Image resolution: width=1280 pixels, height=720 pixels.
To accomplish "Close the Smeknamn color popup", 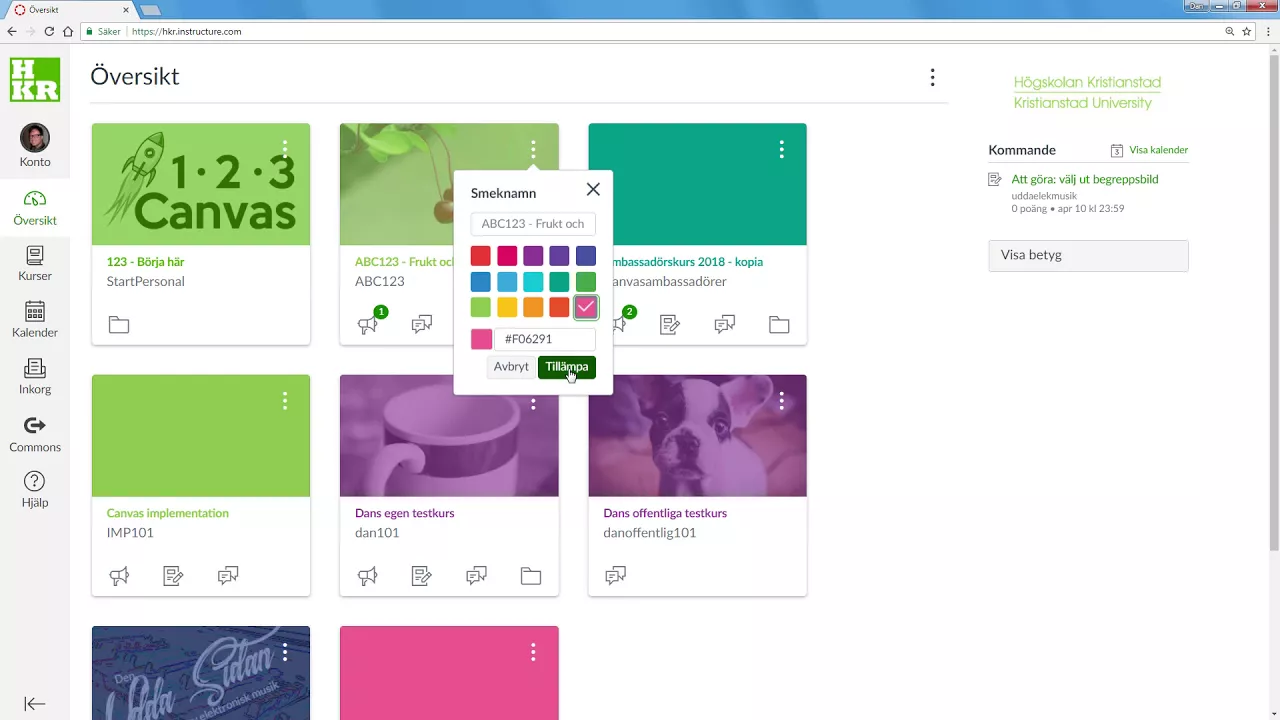I will [x=593, y=189].
